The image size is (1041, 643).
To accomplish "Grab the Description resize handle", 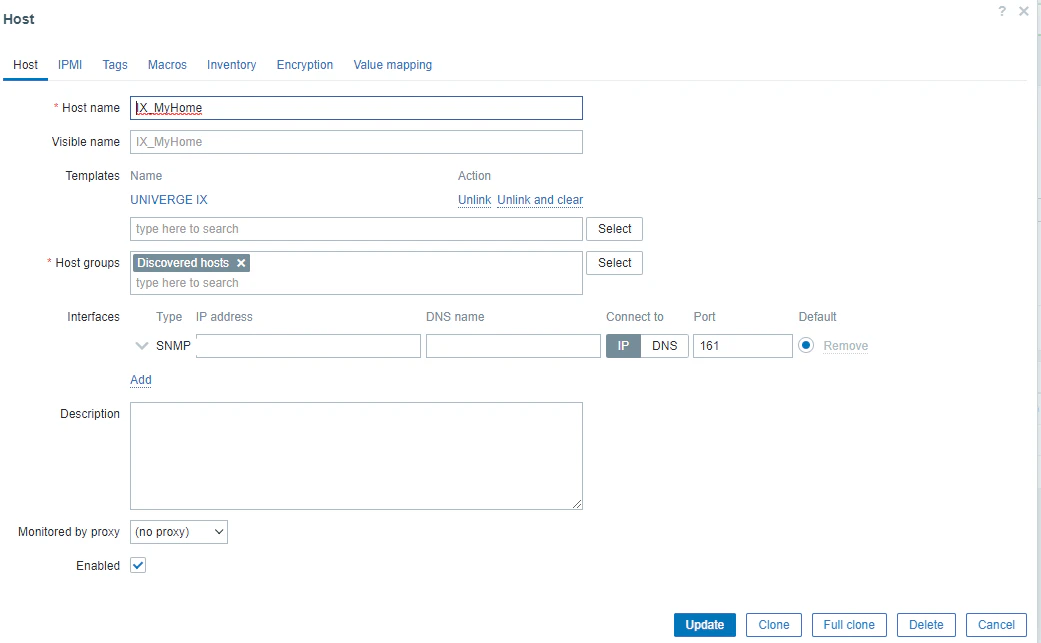I will click(577, 504).
